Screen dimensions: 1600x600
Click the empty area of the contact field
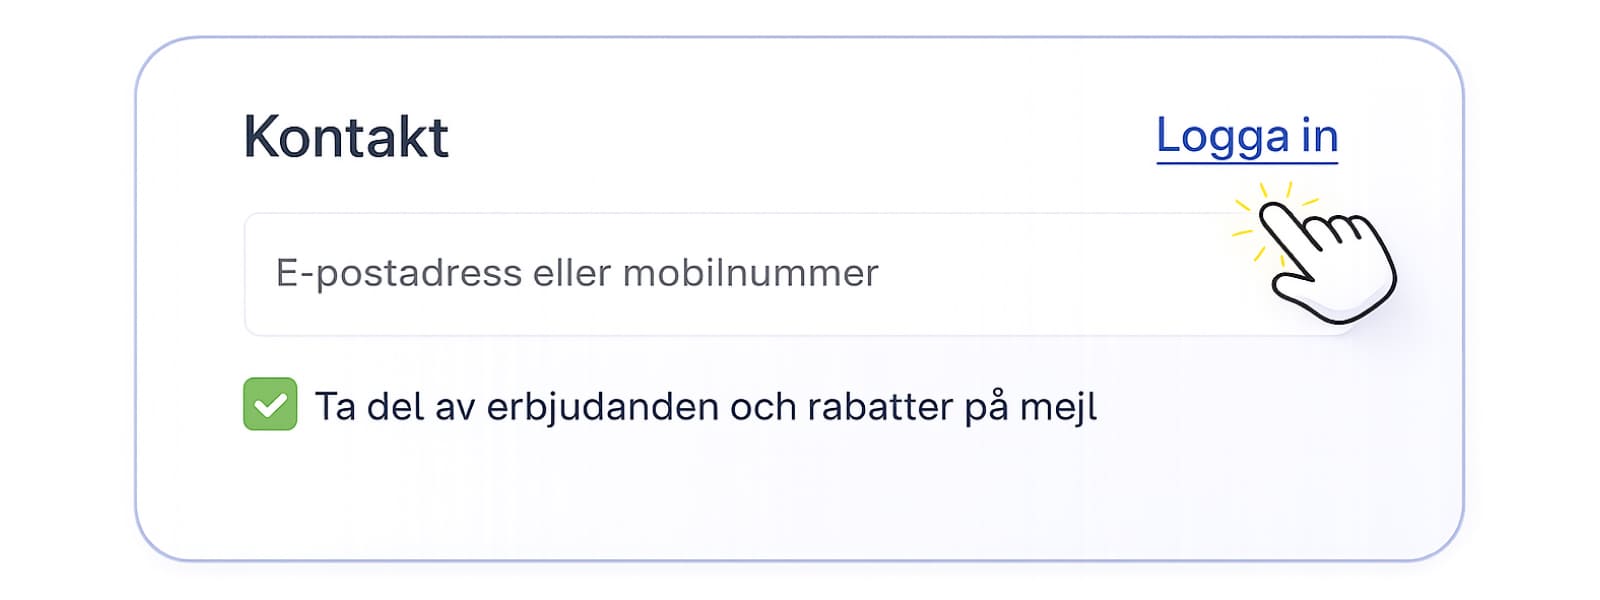click(1050, 274)
